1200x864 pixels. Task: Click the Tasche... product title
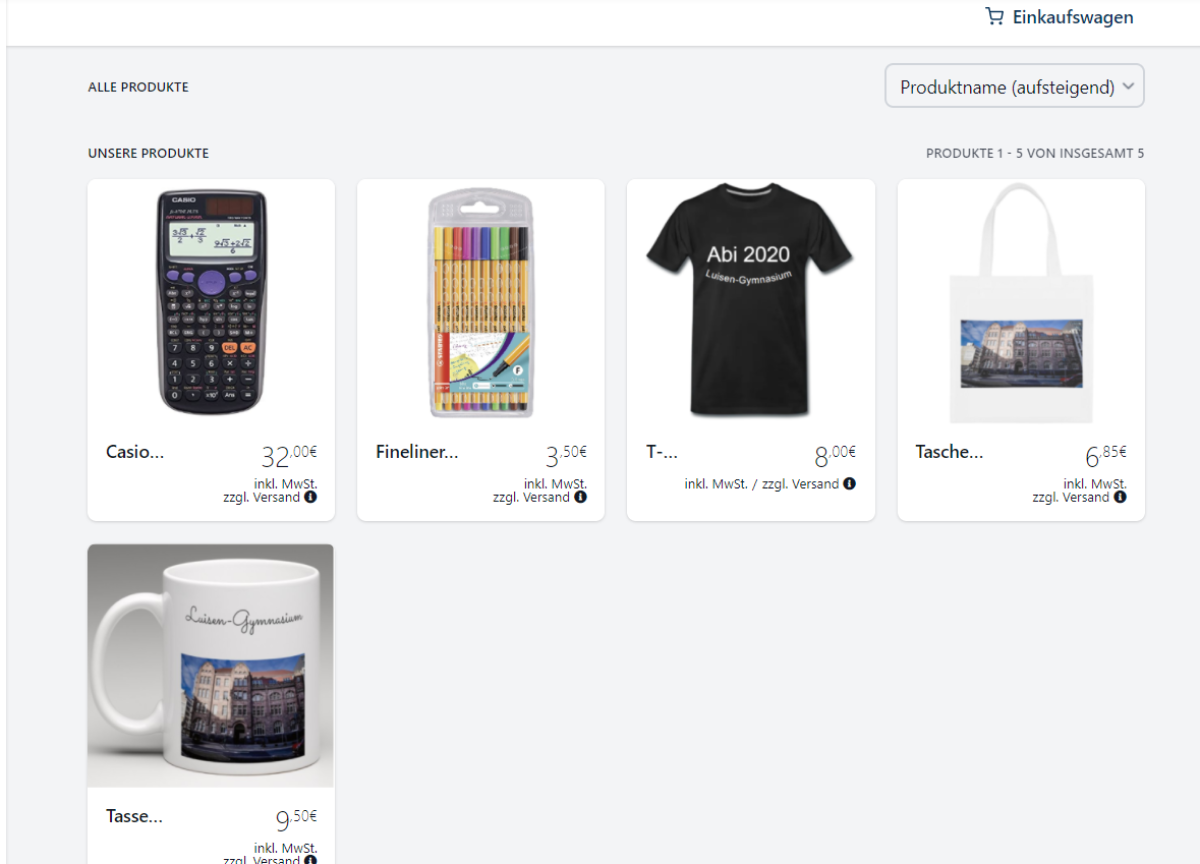949,452
